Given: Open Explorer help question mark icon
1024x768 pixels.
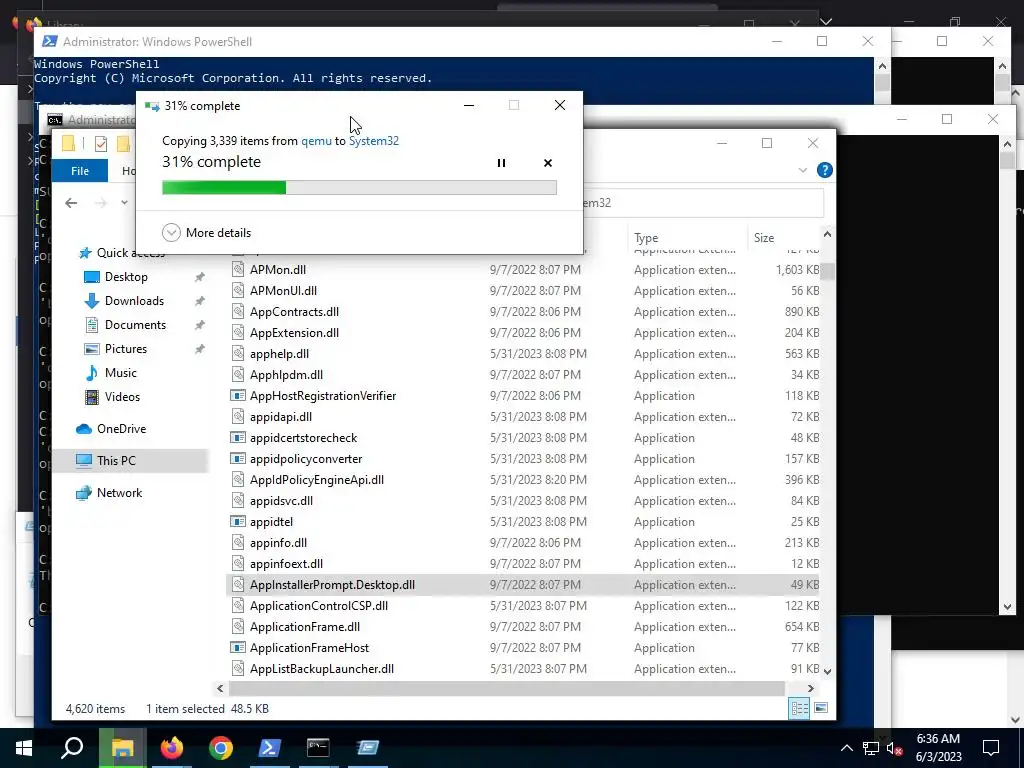Looking at the screenshot, I should coord(825,170).
